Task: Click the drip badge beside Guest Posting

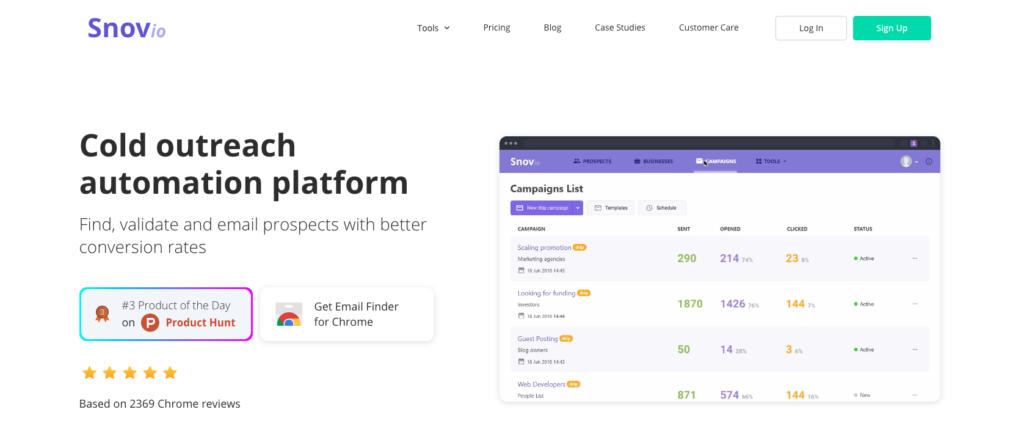Action: 566,339
